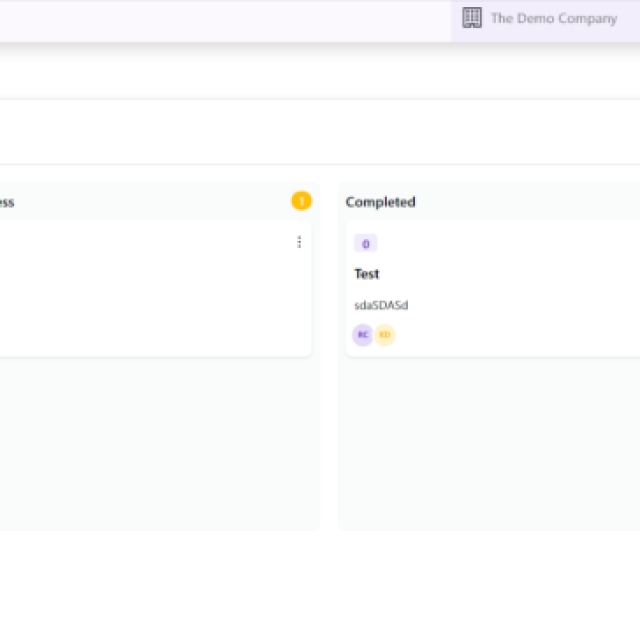Open the three-dot menu on the task card
This screenshot has height=640, width=640.
click(x=299, y=242)
